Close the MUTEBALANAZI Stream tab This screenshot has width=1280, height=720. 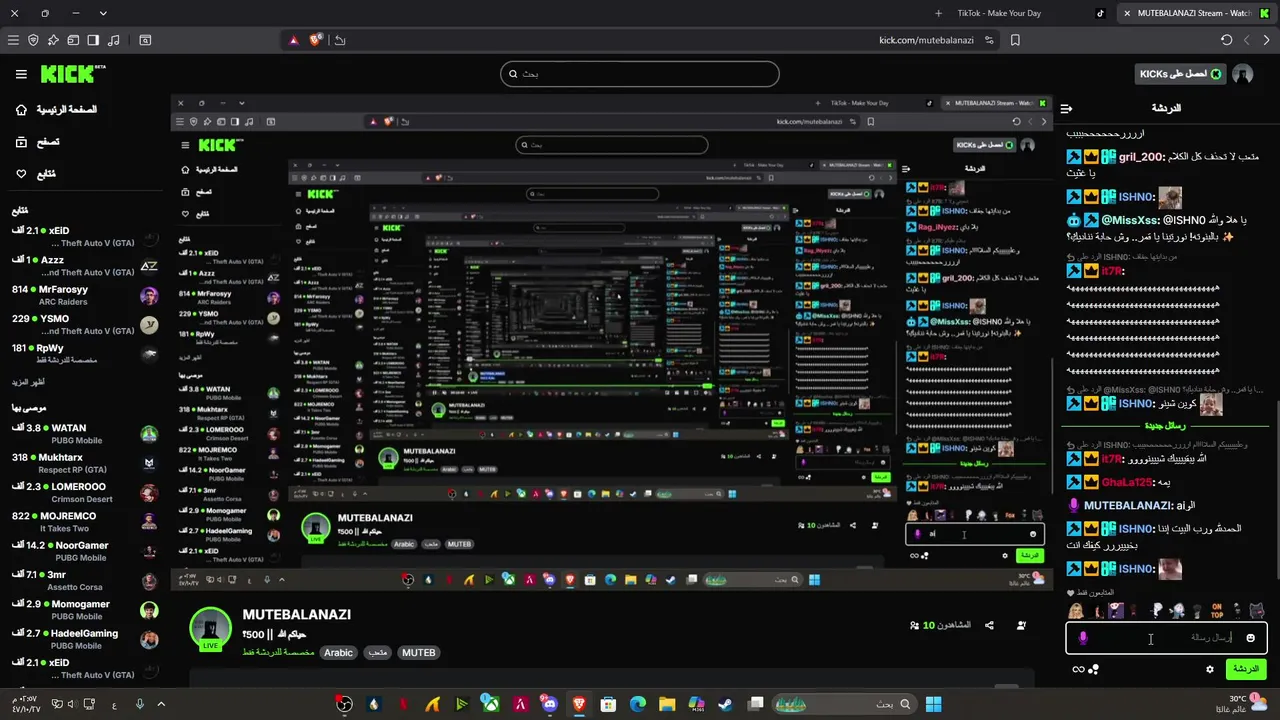coord(1127,13)
